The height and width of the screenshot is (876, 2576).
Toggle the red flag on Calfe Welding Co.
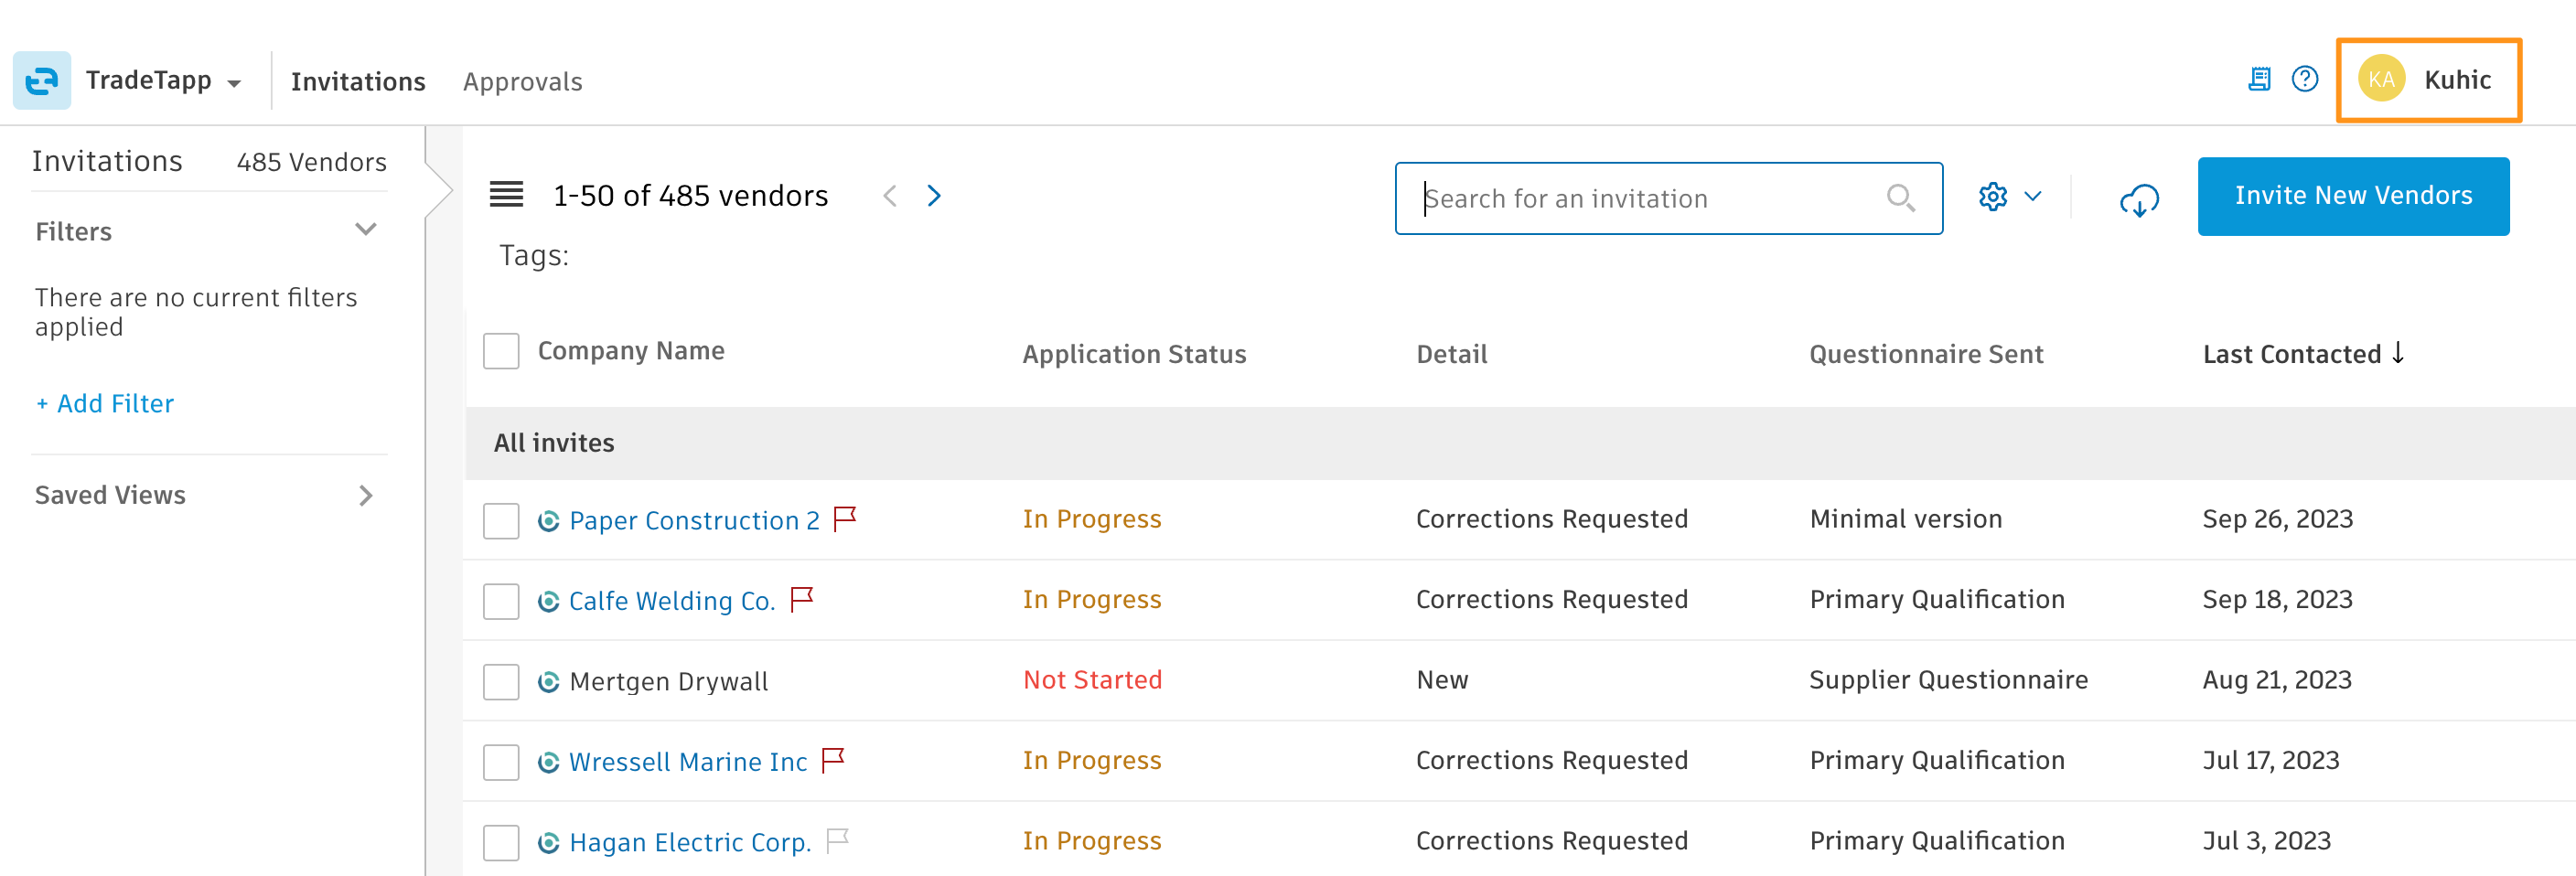(802, 598)
